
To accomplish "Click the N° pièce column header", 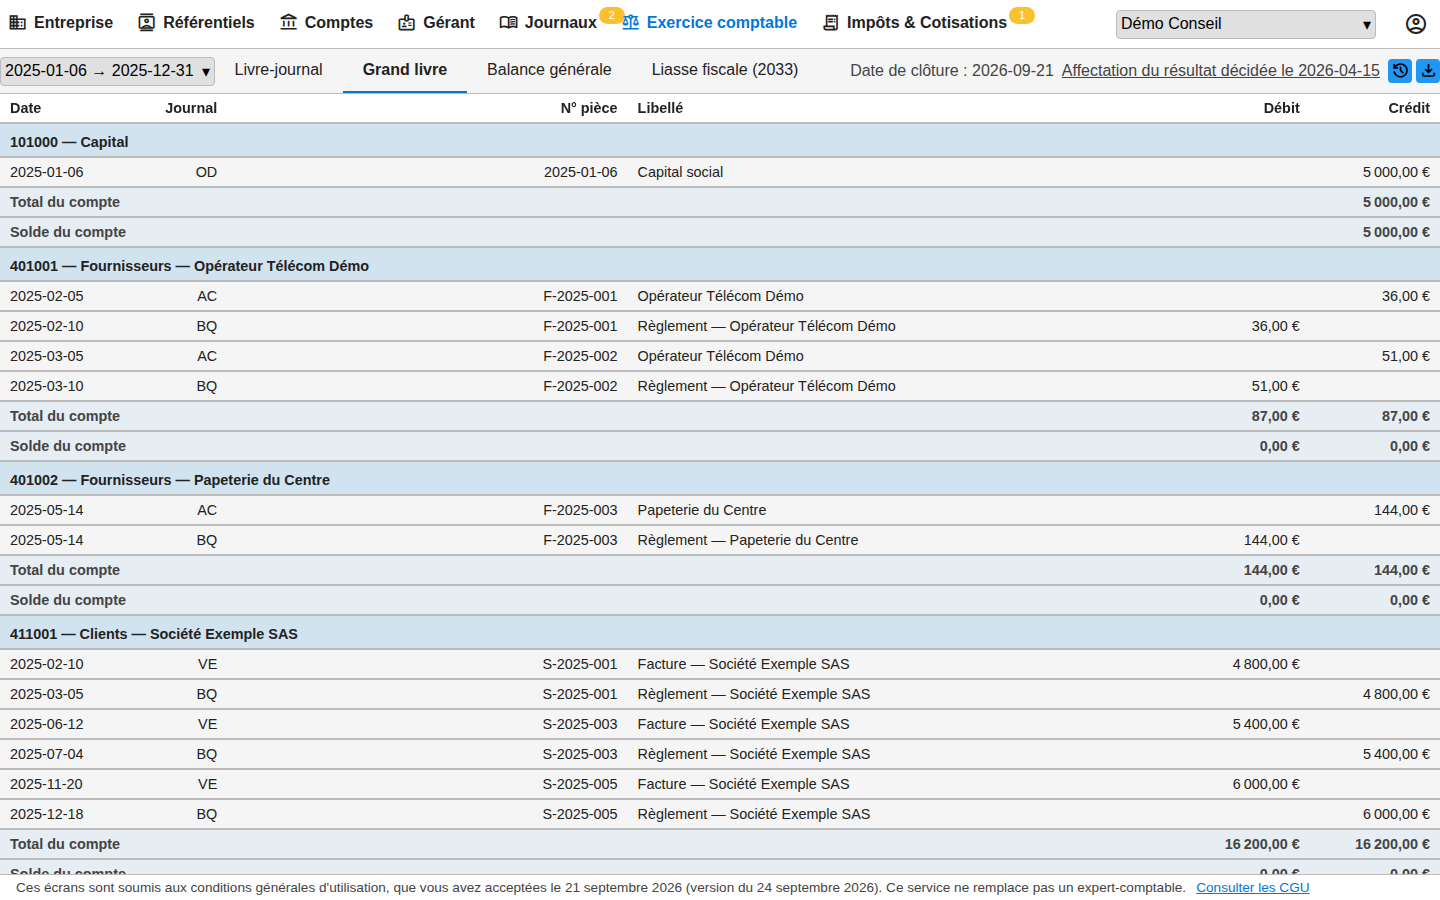I will point(589,108).
